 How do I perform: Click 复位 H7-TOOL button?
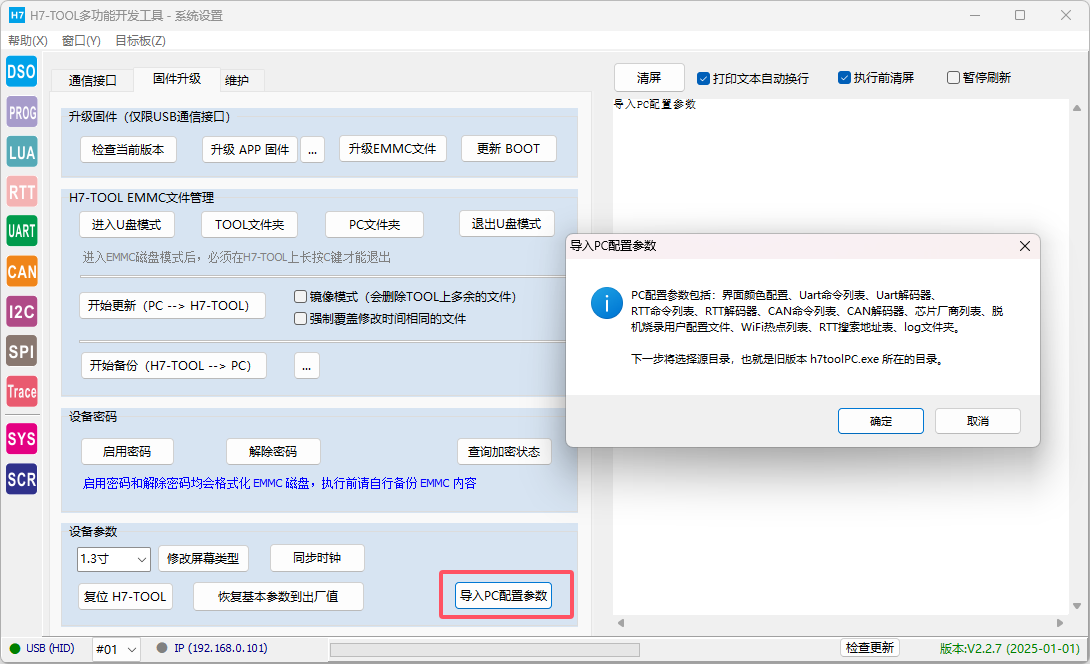tap(125, 597)
